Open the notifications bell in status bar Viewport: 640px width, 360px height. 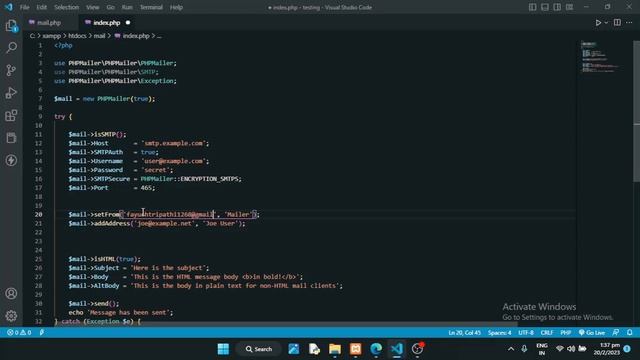tap(629, 333)
